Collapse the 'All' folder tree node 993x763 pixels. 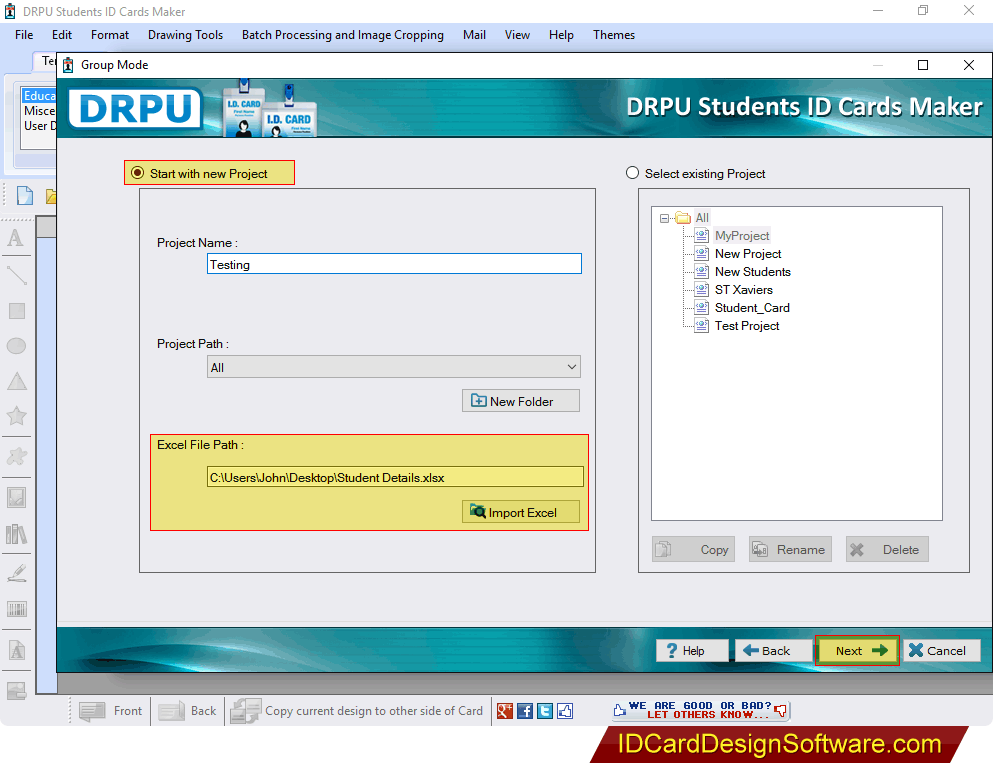pyautogui.click(x=664, y=218)
